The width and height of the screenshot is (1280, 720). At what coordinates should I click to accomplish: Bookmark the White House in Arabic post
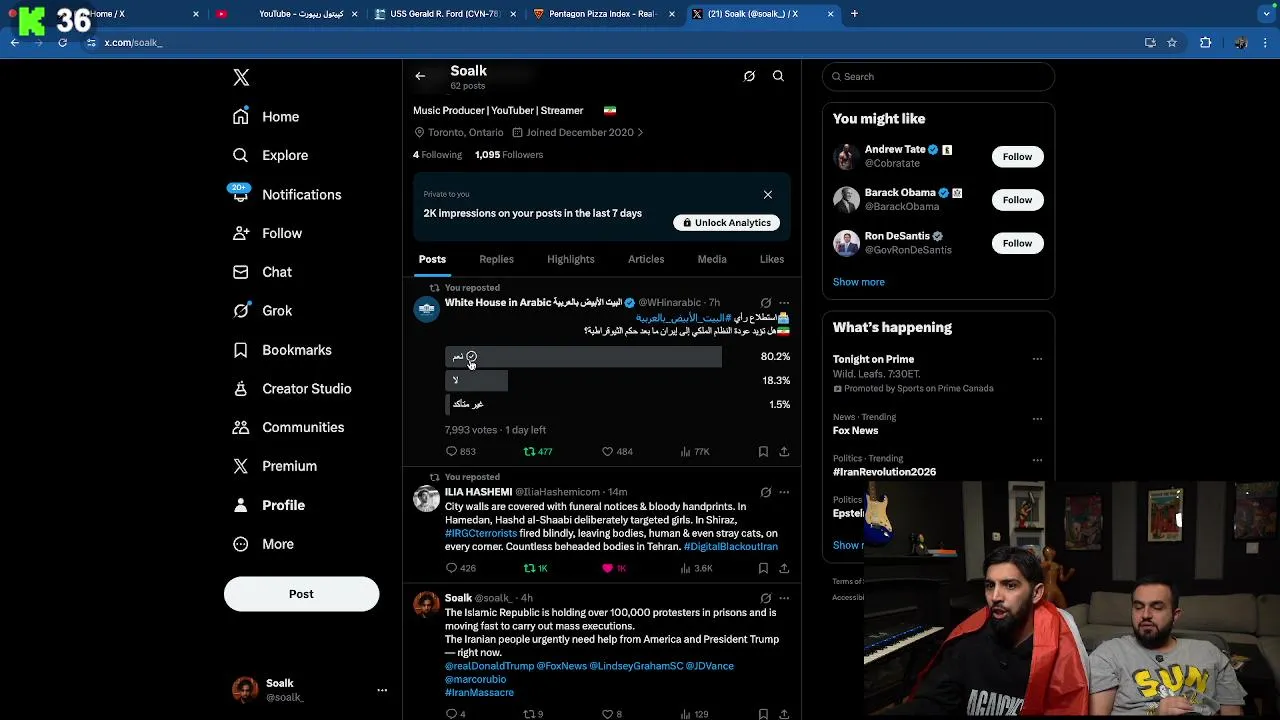pos(763,452)
